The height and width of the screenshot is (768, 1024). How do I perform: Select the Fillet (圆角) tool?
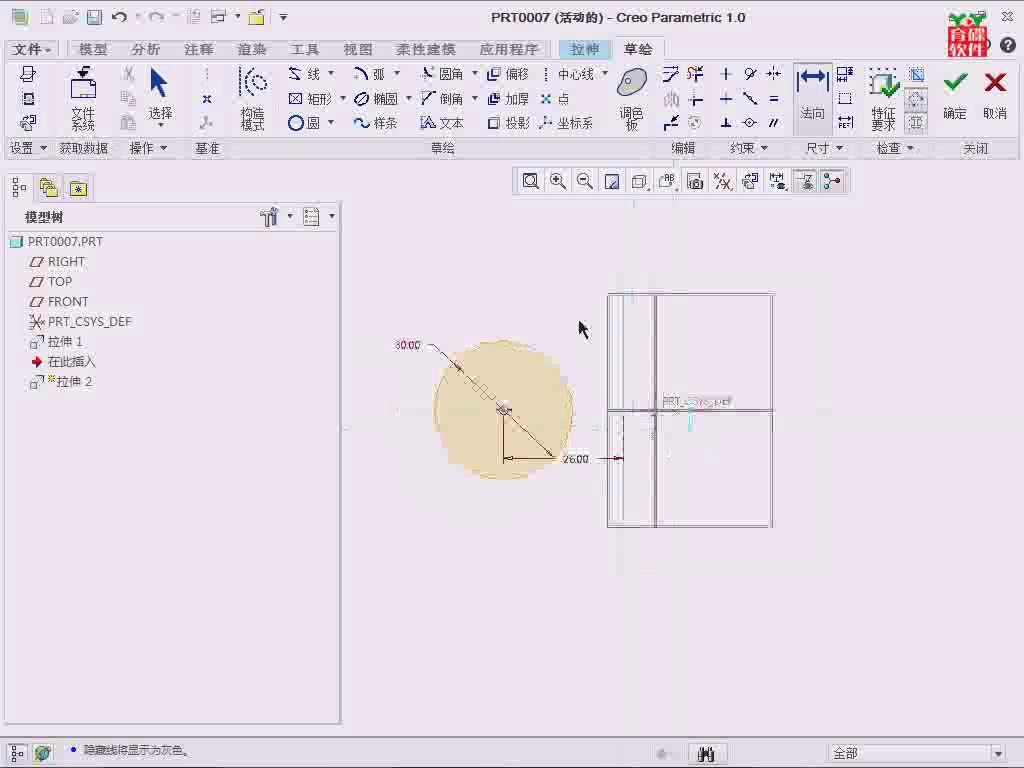coord(443,74)
